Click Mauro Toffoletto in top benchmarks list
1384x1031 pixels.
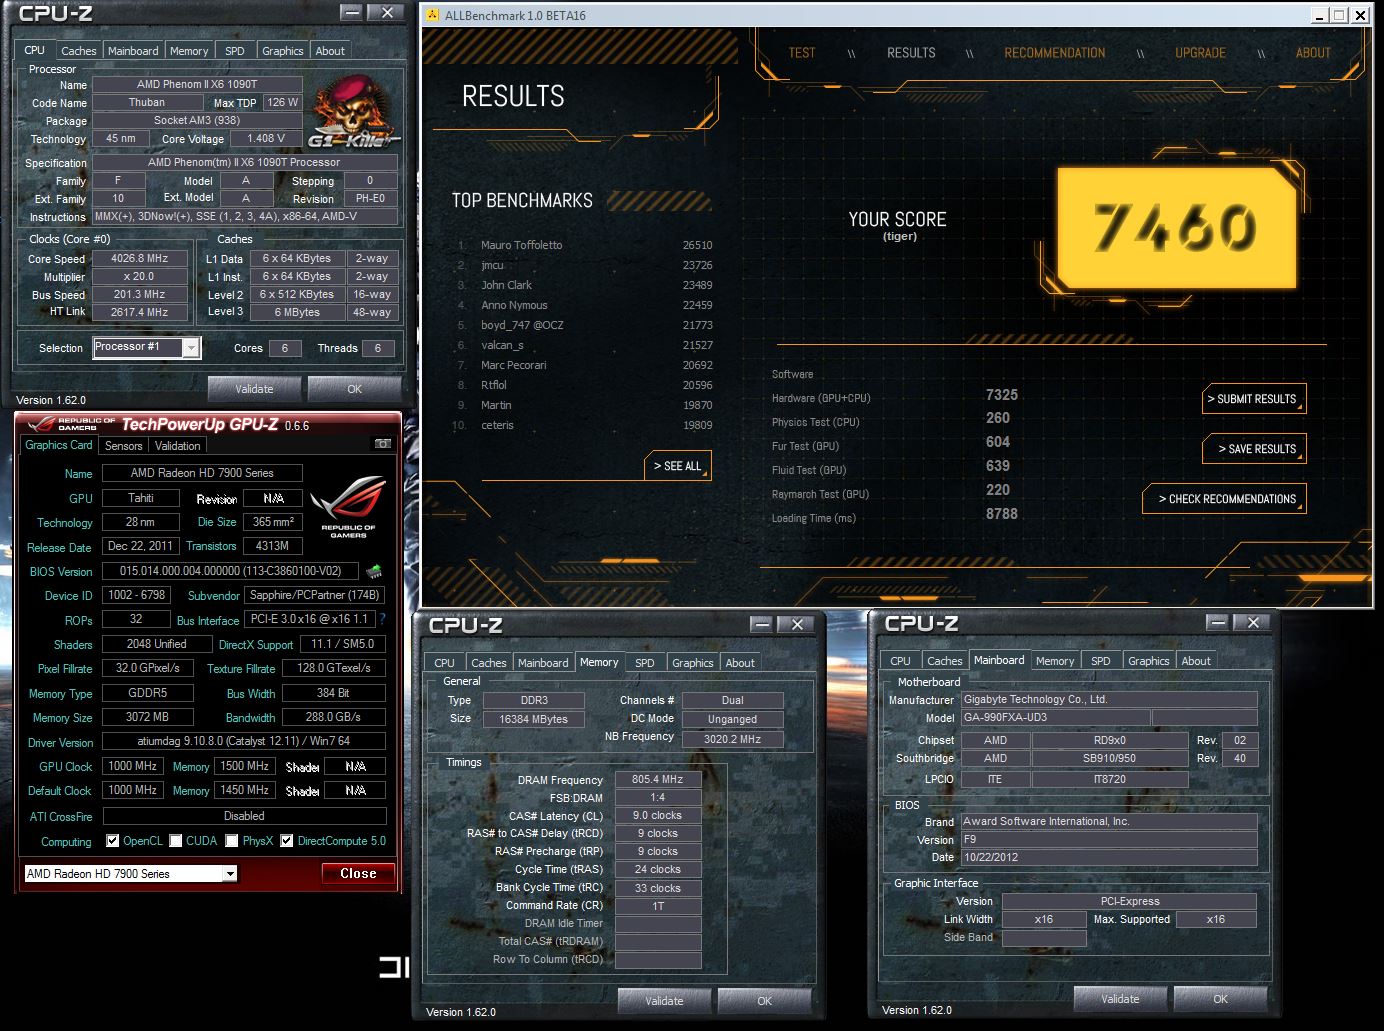pyautogui.click(x=521, y=245)
